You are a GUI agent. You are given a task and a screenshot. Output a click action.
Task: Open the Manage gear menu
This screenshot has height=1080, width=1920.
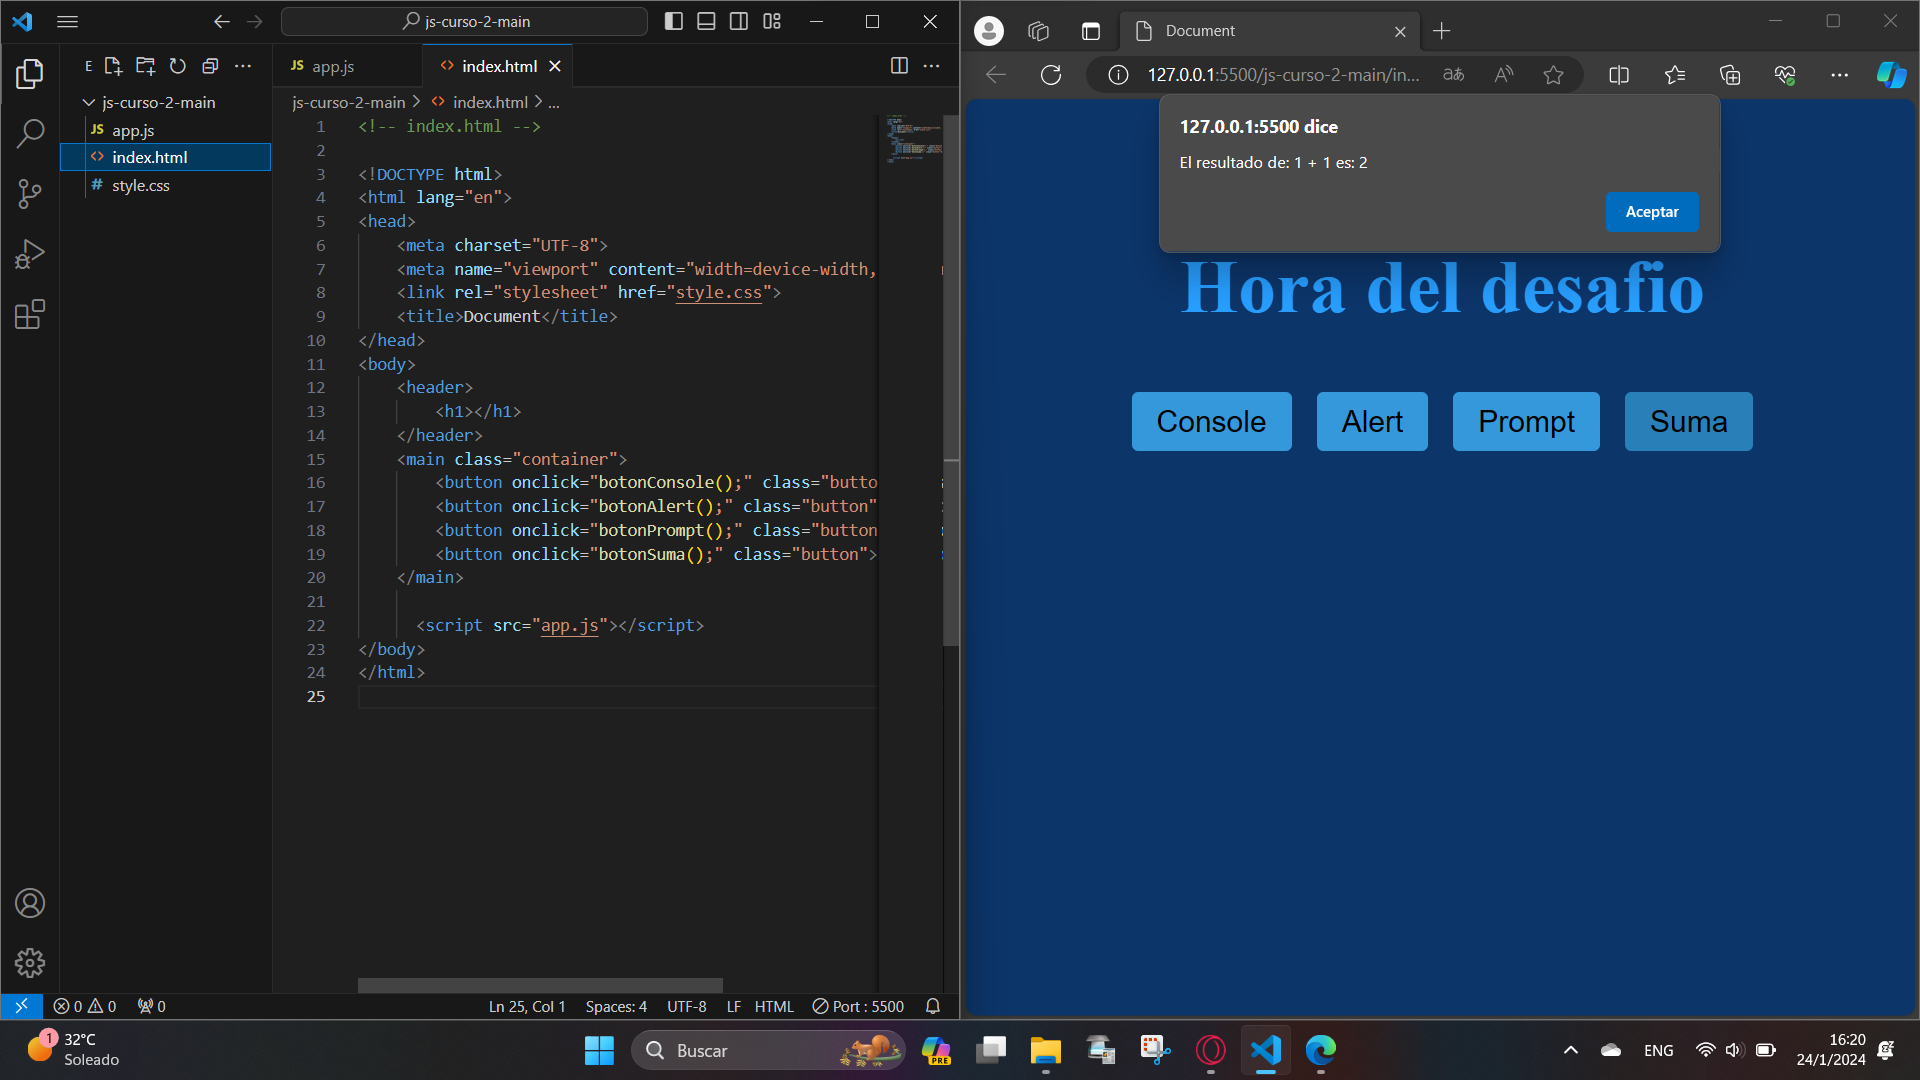30,963
